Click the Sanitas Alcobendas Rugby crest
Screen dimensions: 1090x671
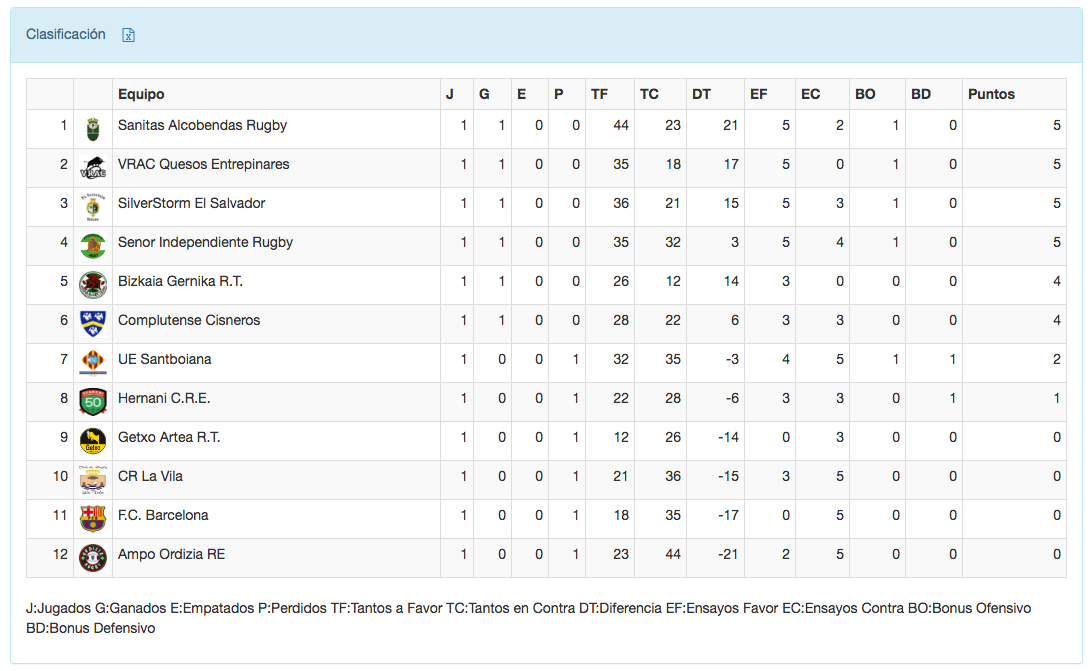(x=93, y=128)
